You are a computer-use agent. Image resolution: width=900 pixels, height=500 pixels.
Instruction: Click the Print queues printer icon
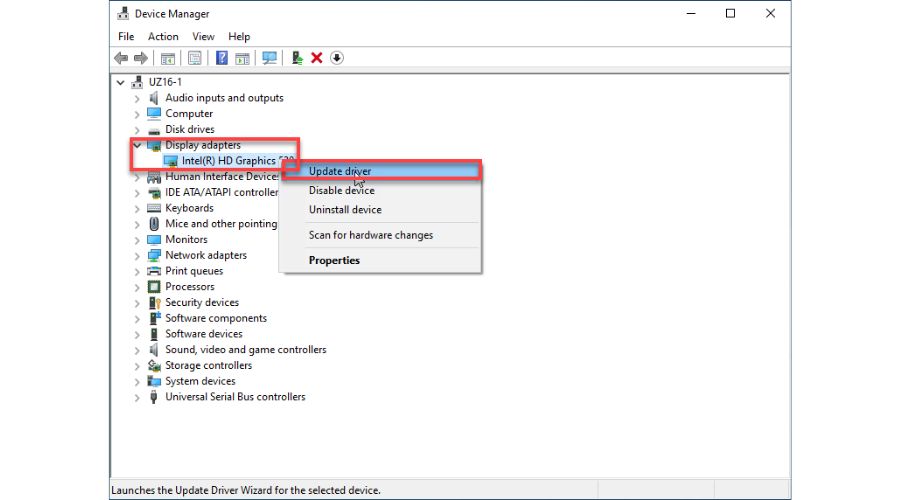pos(154,271)
